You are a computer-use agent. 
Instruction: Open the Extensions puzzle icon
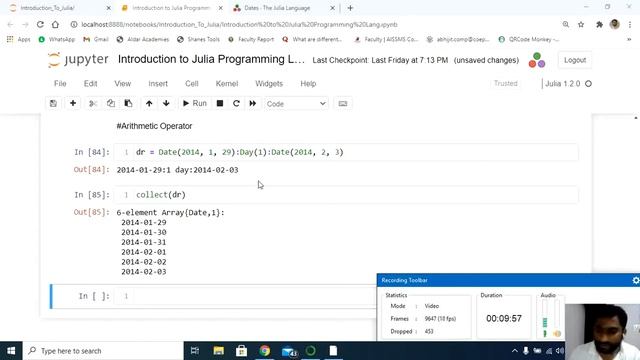[599, 24]
